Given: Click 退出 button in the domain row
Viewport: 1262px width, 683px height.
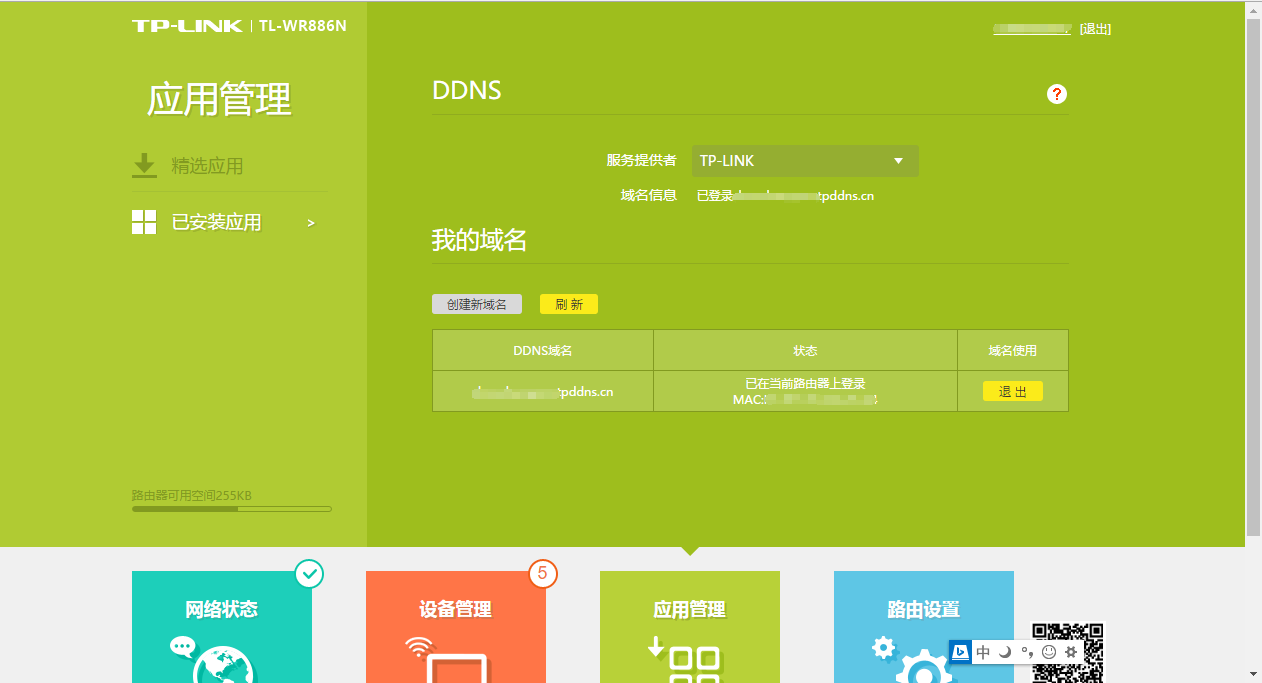Looking at the screenshot, I should (x=1013, y=392).
